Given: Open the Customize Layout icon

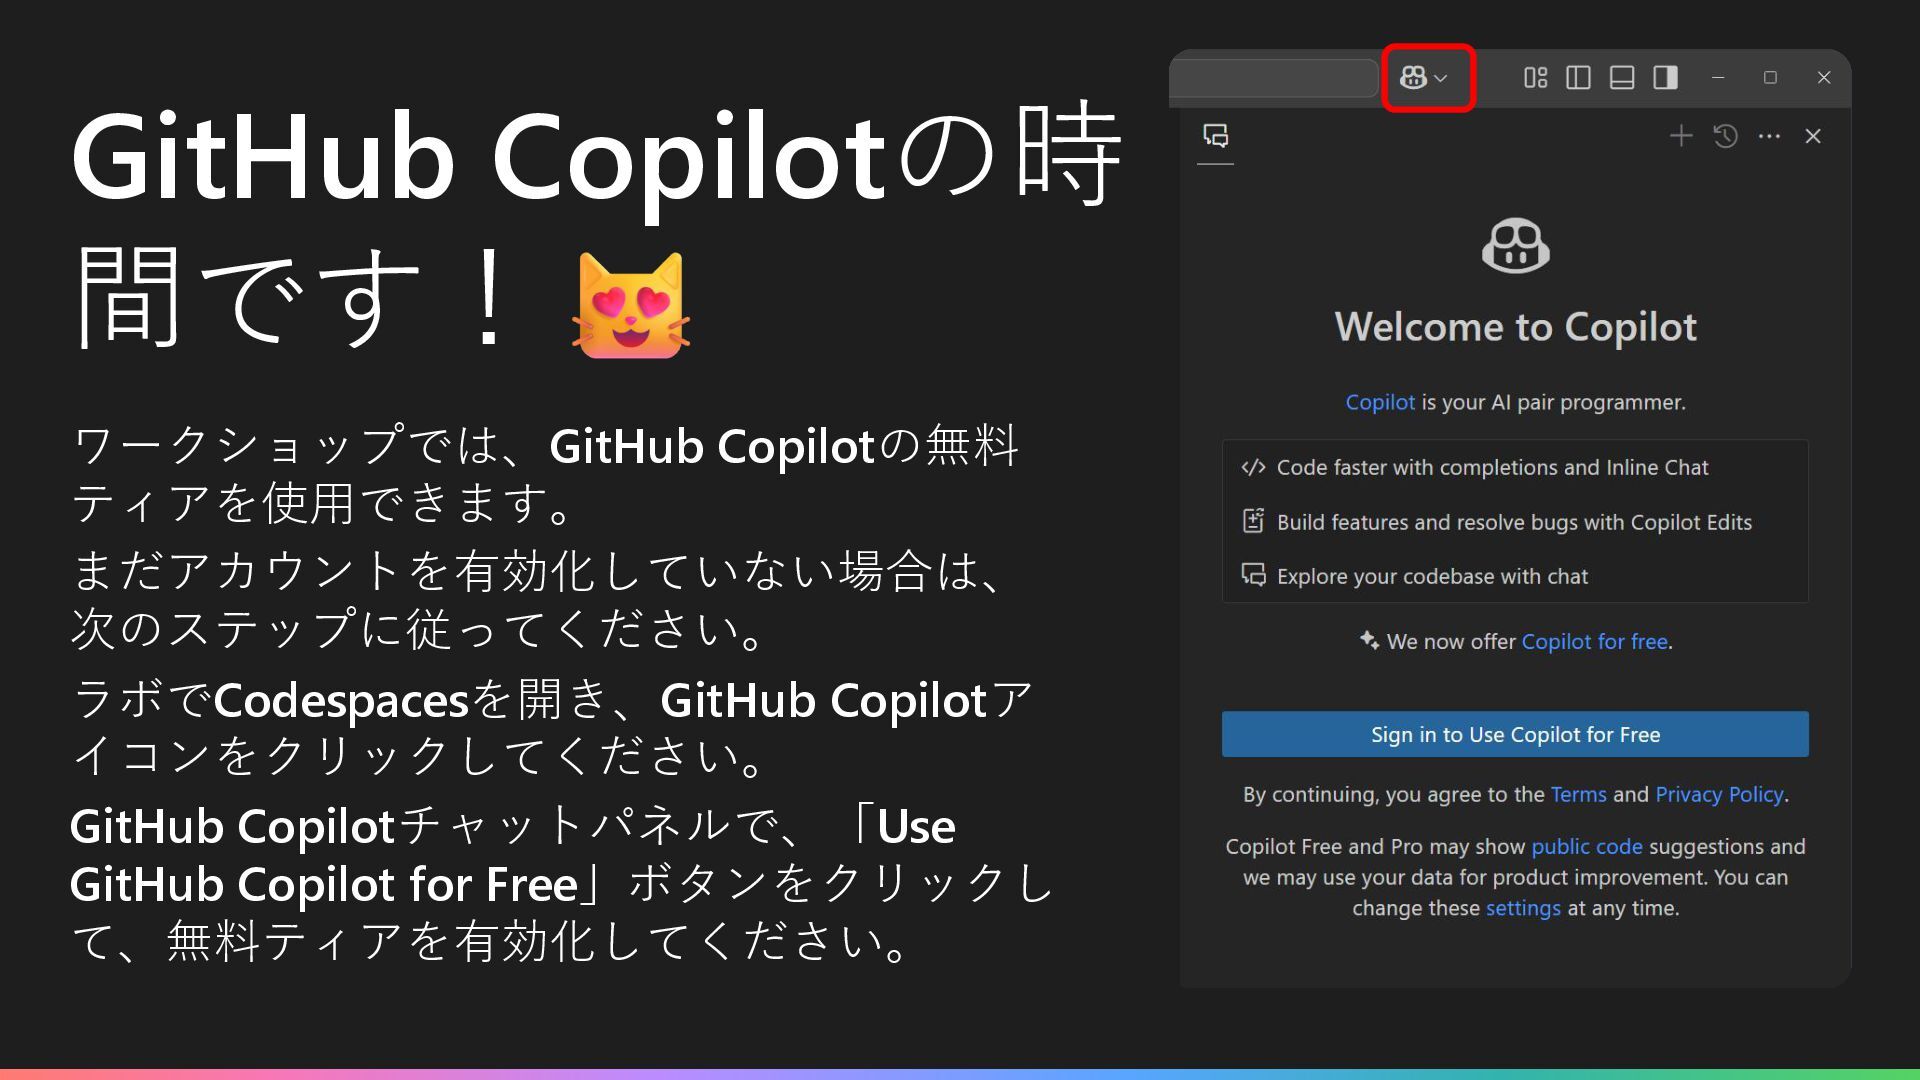Looking at the screenshot, I should click(1535, 78).
